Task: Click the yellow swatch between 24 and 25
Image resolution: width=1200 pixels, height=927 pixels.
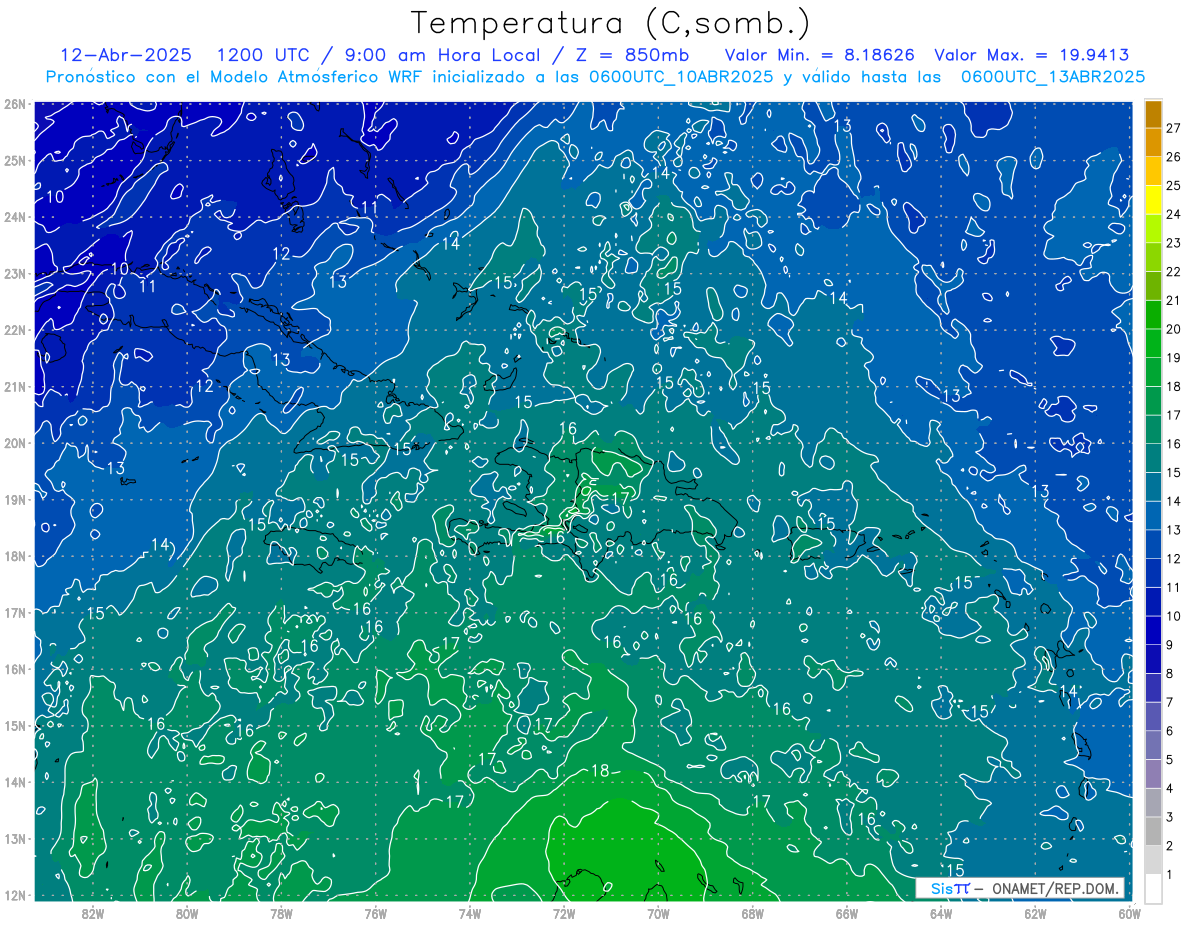Action: [1153, 200]
